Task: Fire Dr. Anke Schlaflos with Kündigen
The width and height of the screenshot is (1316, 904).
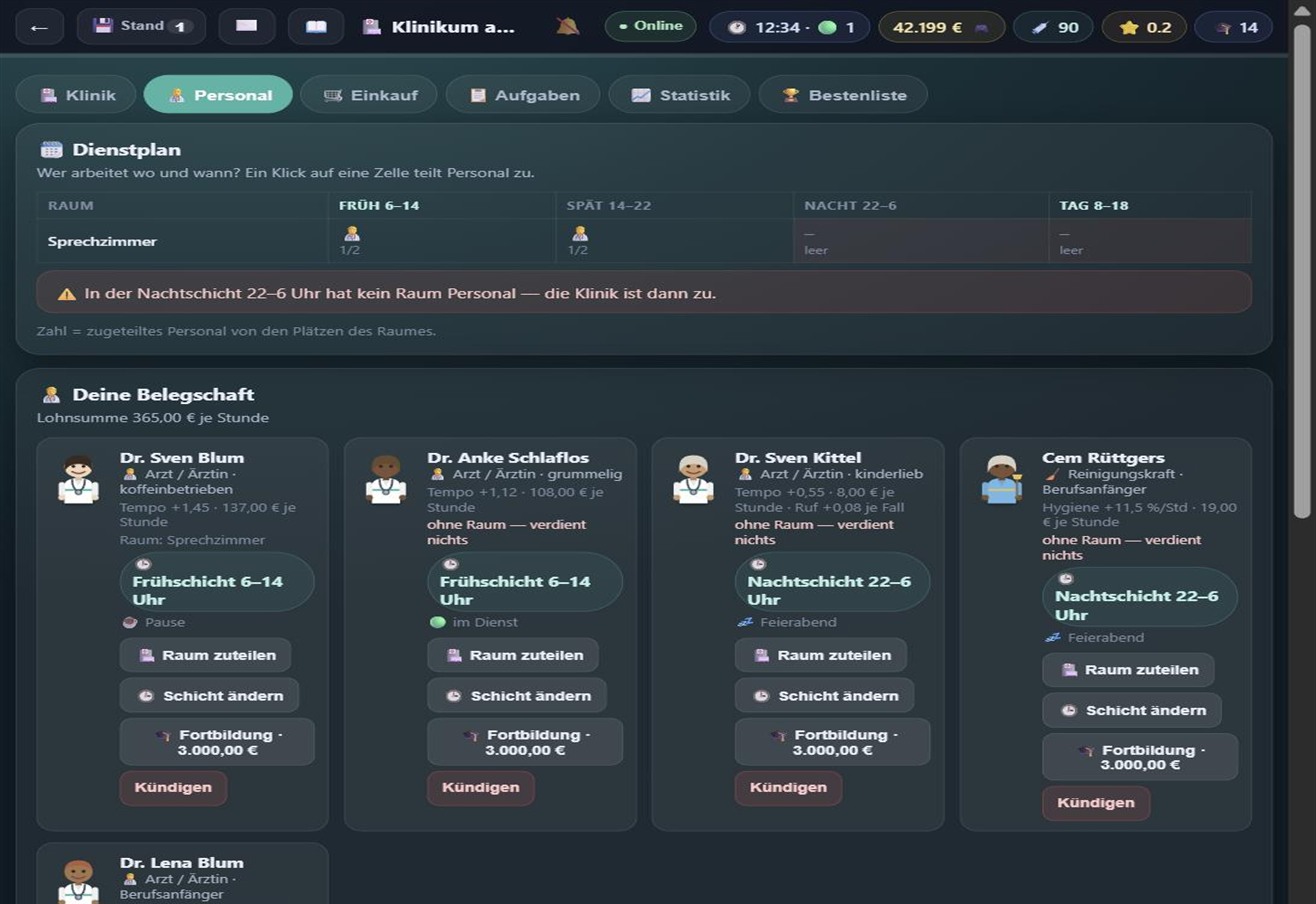Action: point(481,788)
